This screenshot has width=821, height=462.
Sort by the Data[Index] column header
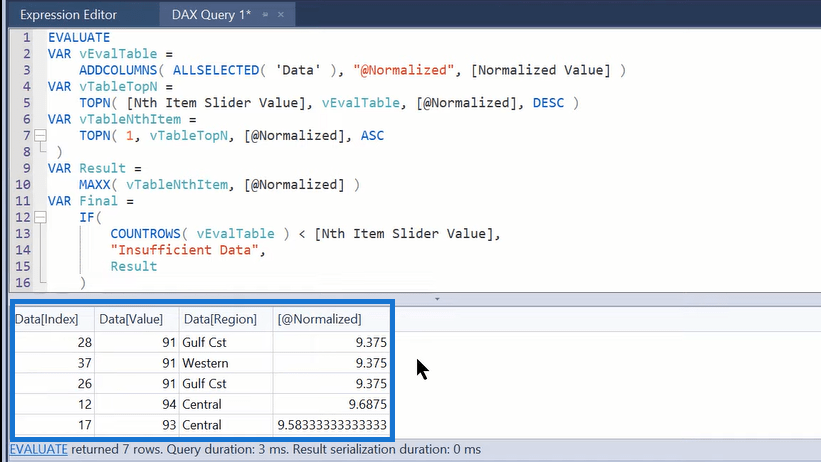coord(47,319)
